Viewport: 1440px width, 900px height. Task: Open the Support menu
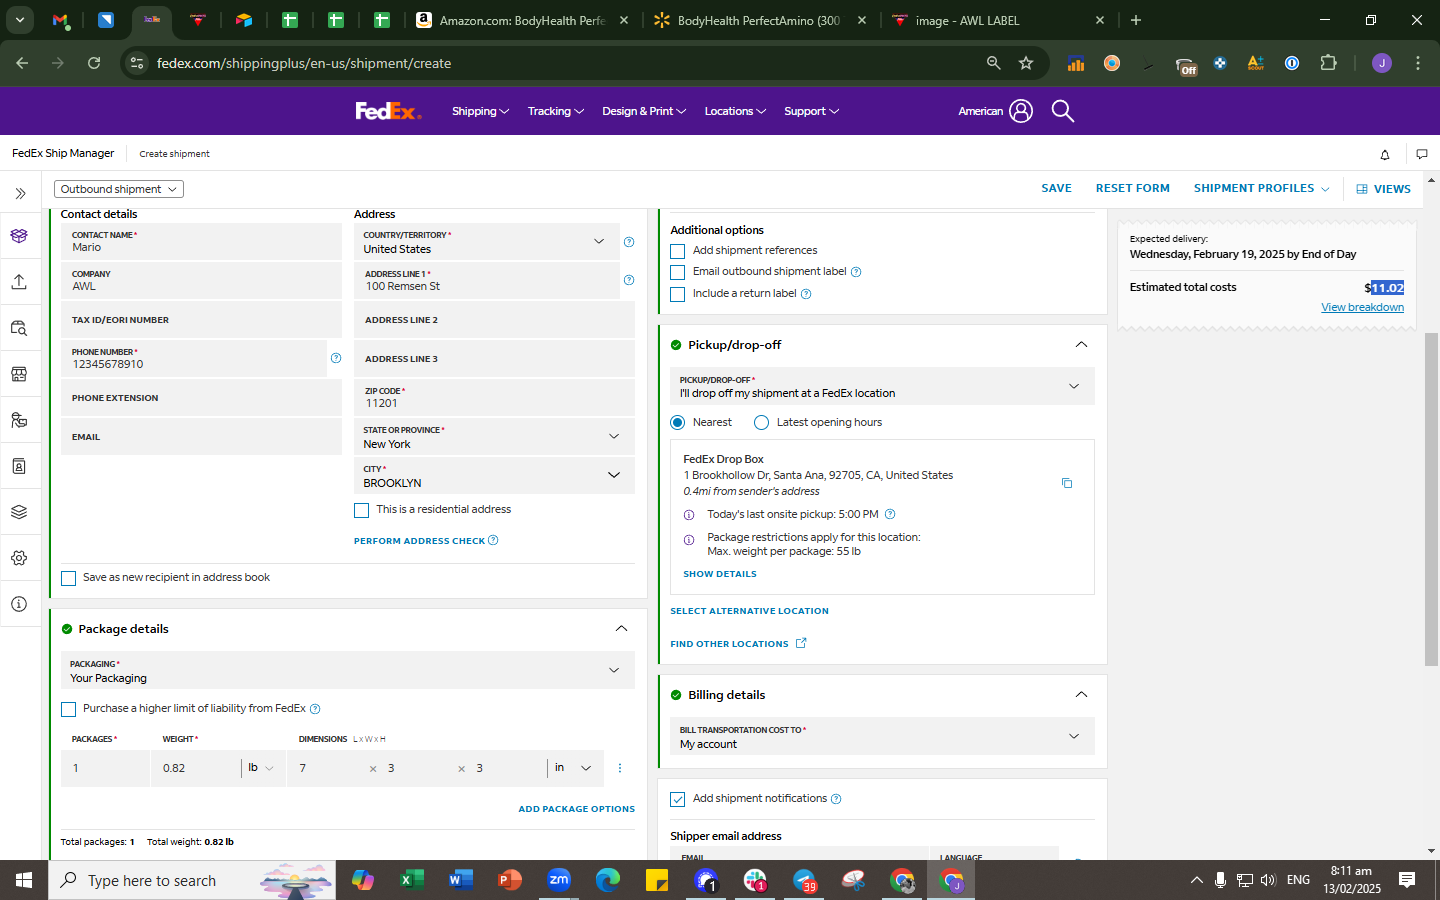point(811,111)
